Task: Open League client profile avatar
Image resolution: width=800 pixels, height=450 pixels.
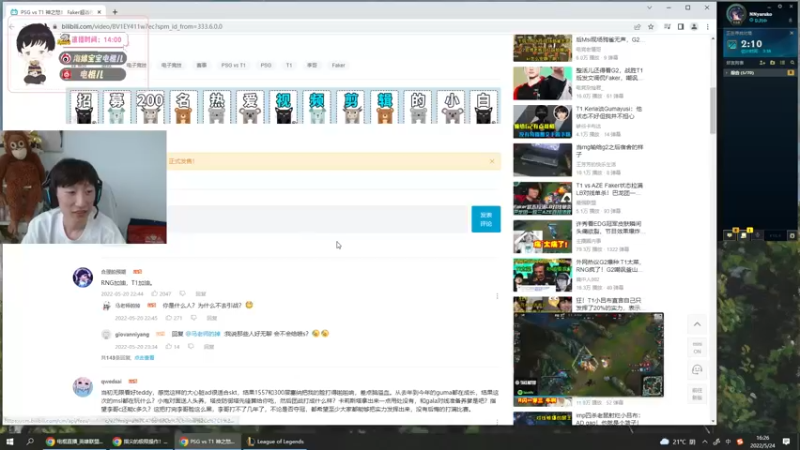Action: click(736, 15)
